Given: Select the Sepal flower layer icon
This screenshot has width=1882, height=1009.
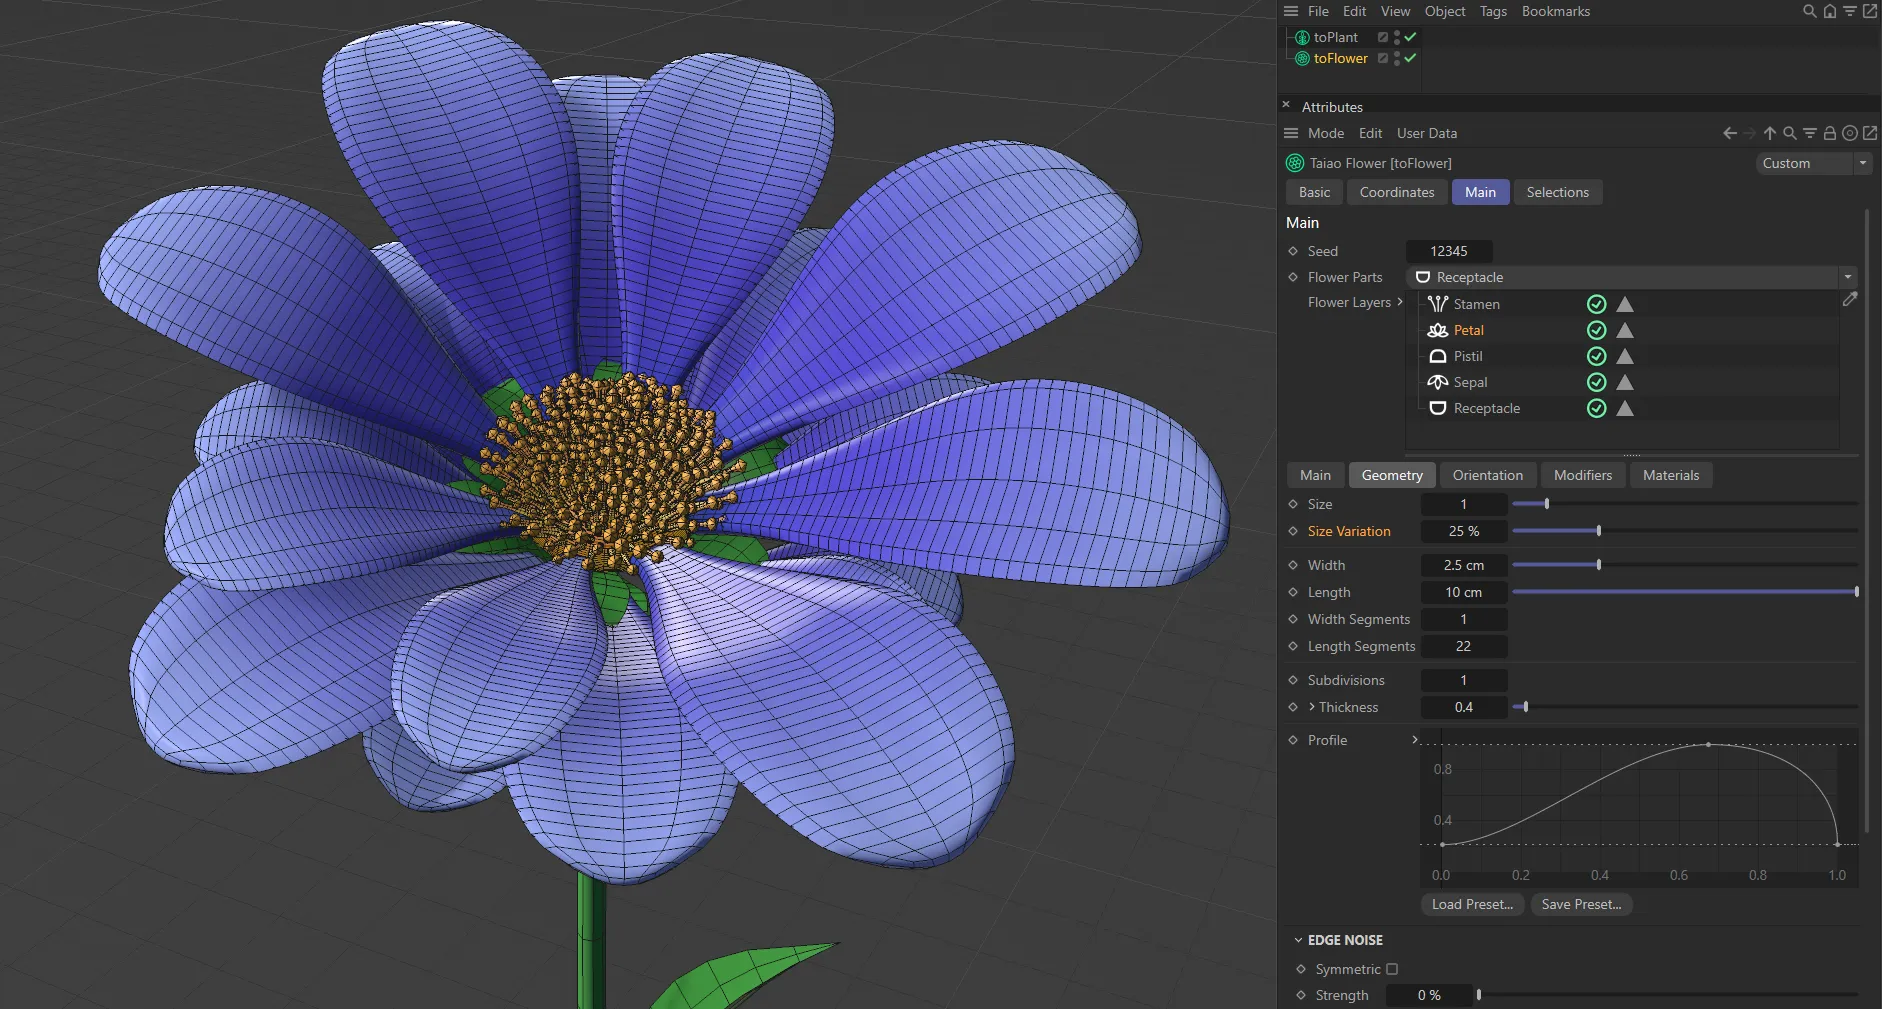Looking at the screenshot, I should 1438,382.
